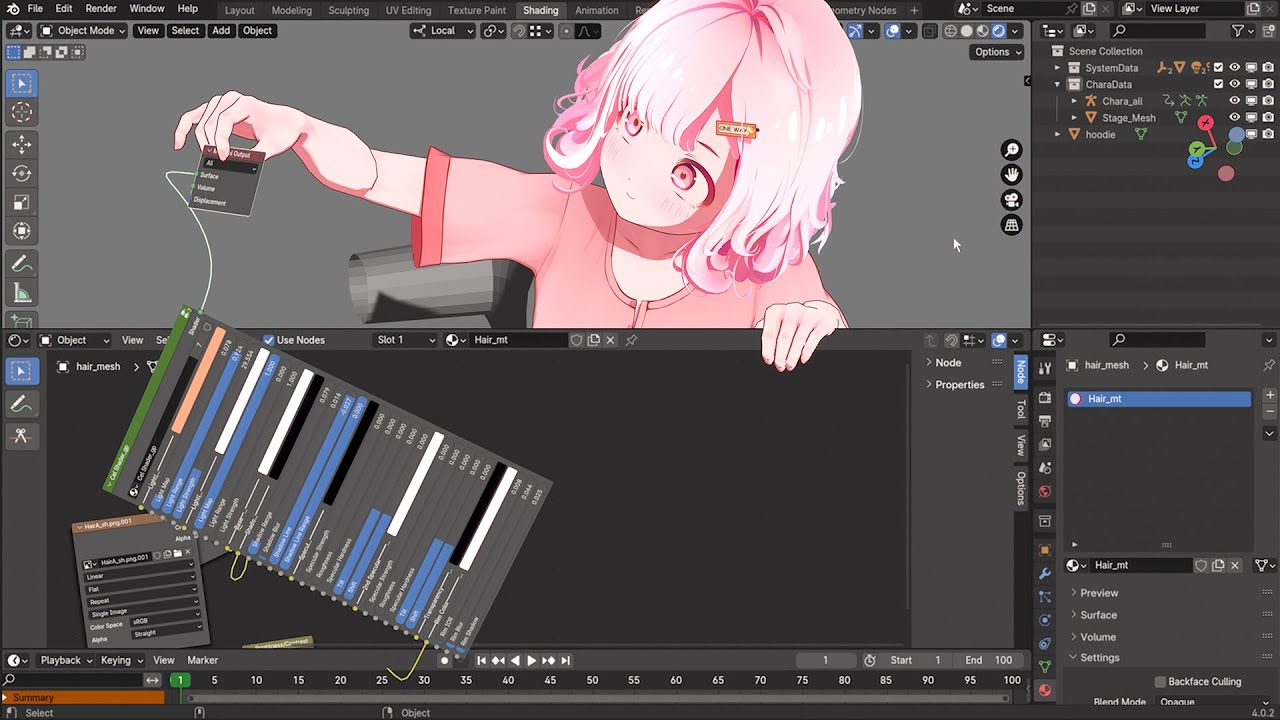Image resolution: width=1280 pixels, height=720 pixels.
Task: Click the Blender logo menu icon
Action: point(13,9)
